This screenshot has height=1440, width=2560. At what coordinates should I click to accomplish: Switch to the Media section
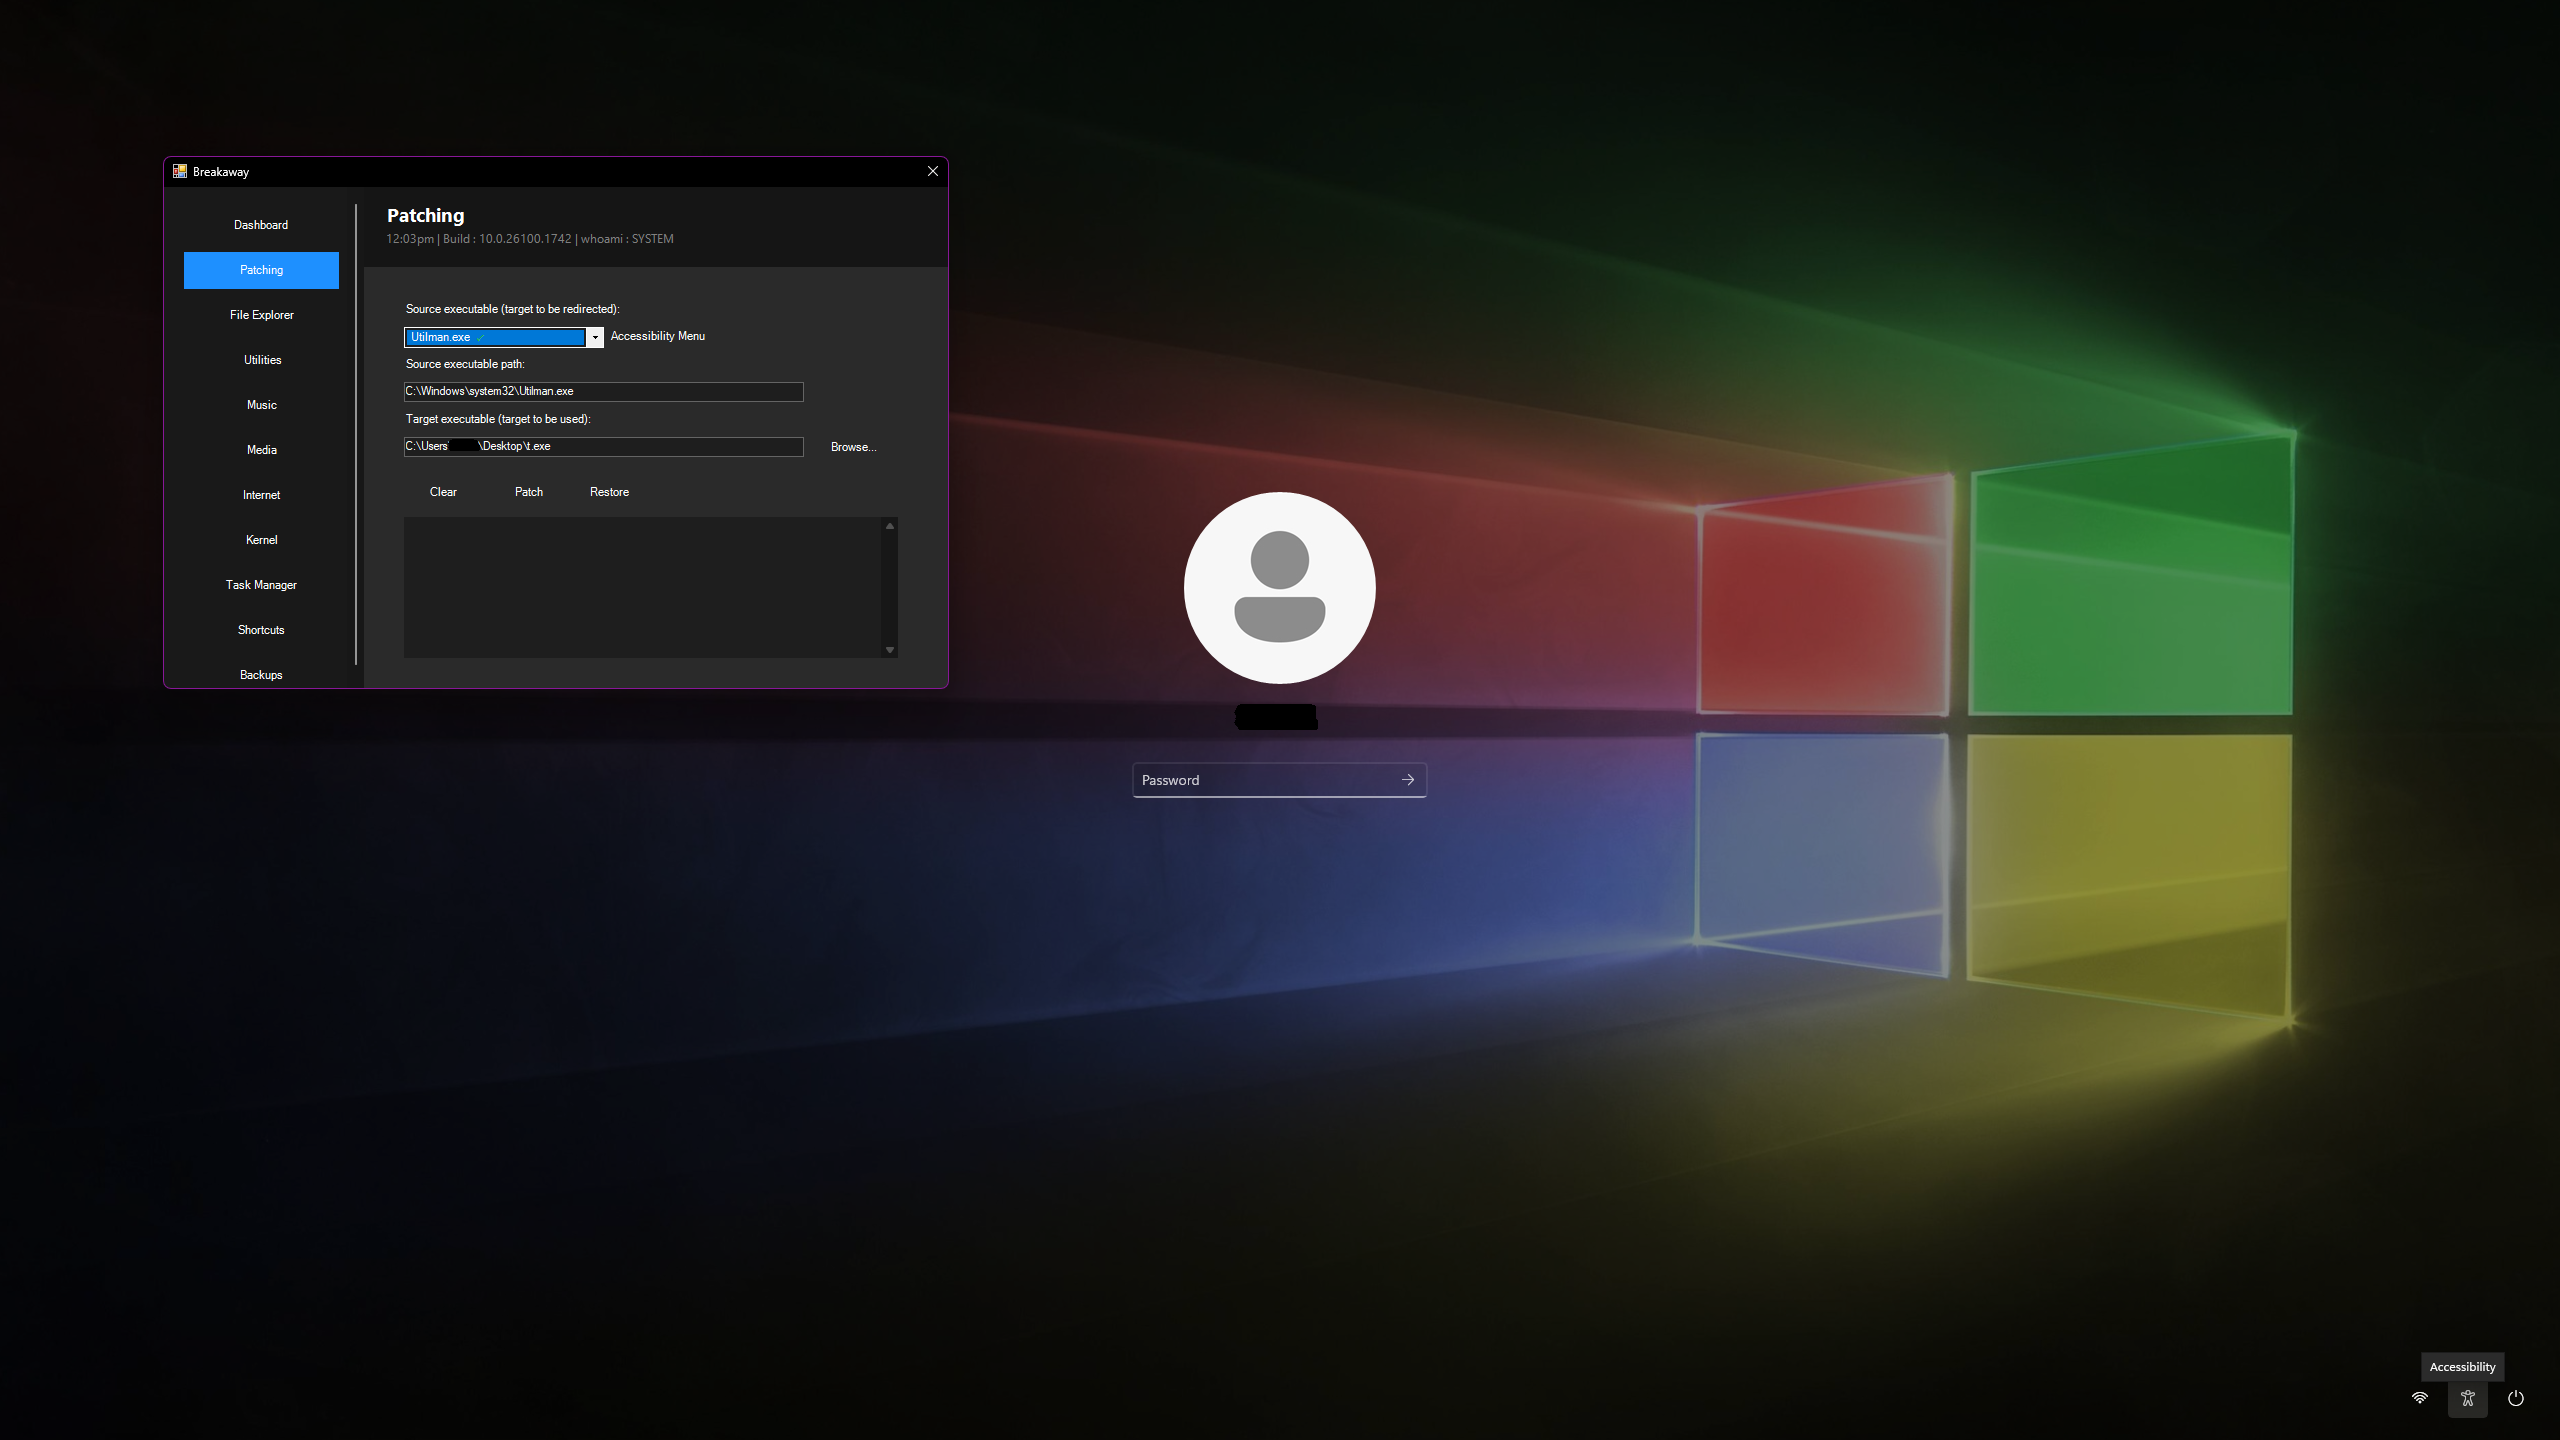(x=261, y=450)
